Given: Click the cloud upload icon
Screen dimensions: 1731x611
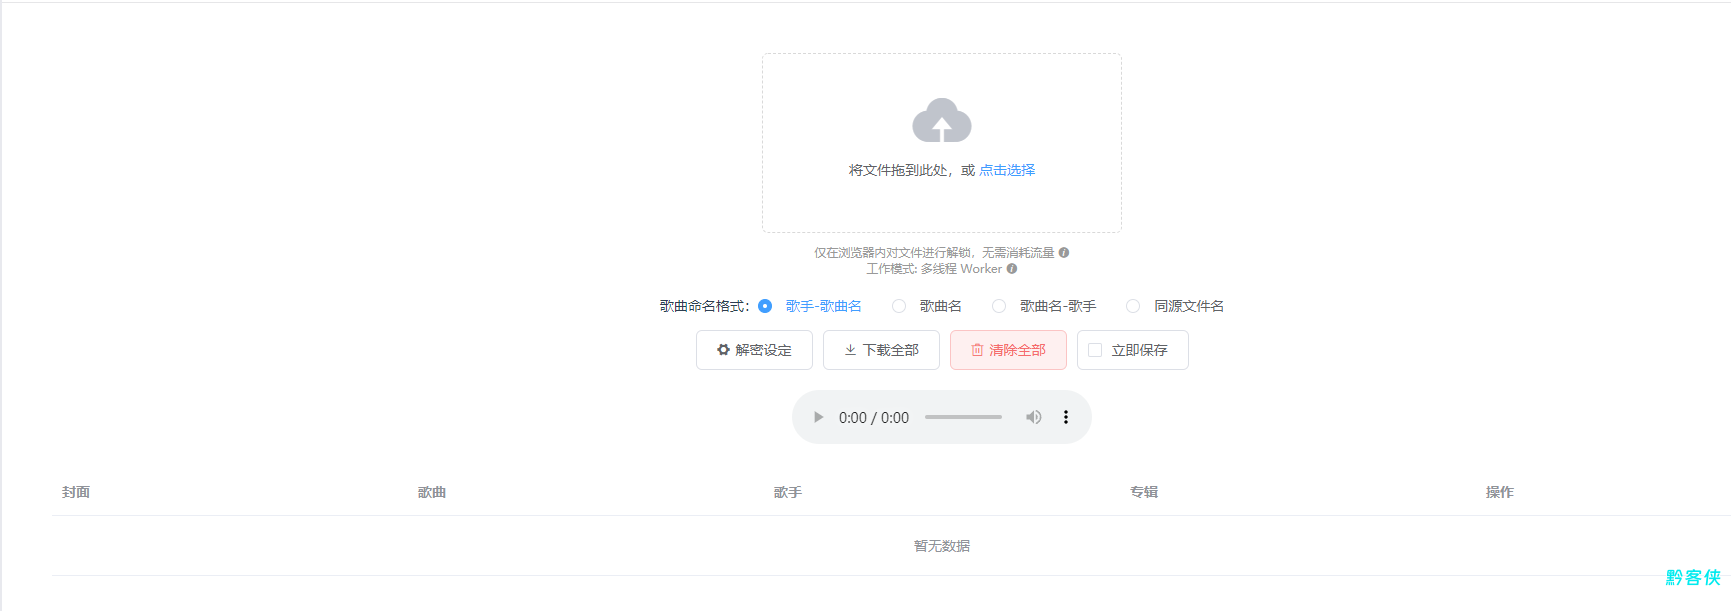Looking at the screenshot, I should [941, 120].
